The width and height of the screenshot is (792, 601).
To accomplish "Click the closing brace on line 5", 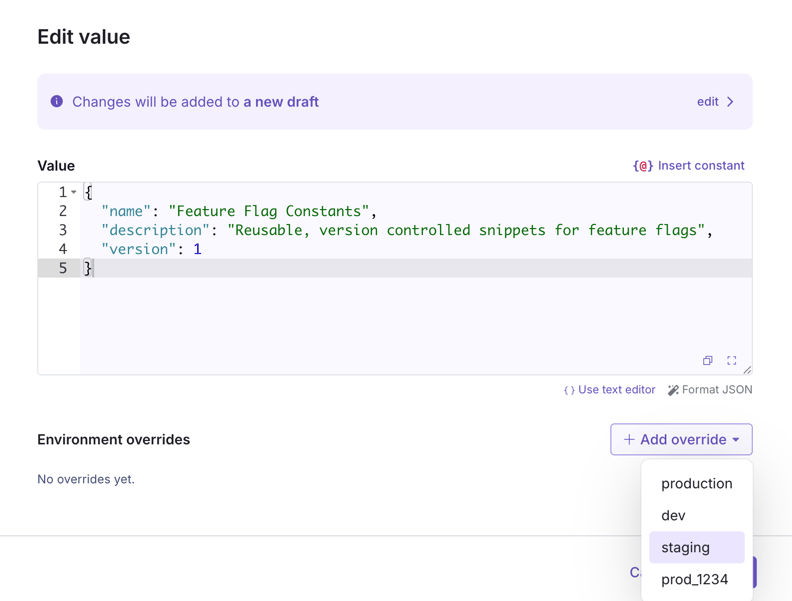I will (88, 268).
